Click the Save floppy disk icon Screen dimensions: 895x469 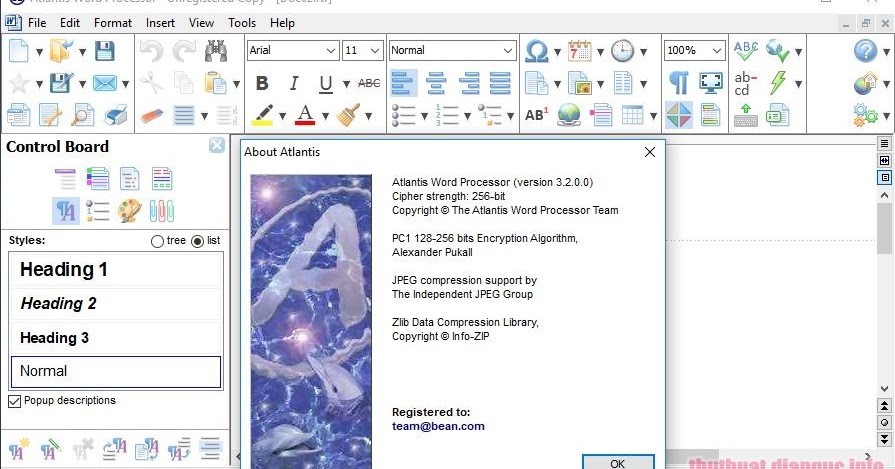[104, 51]
